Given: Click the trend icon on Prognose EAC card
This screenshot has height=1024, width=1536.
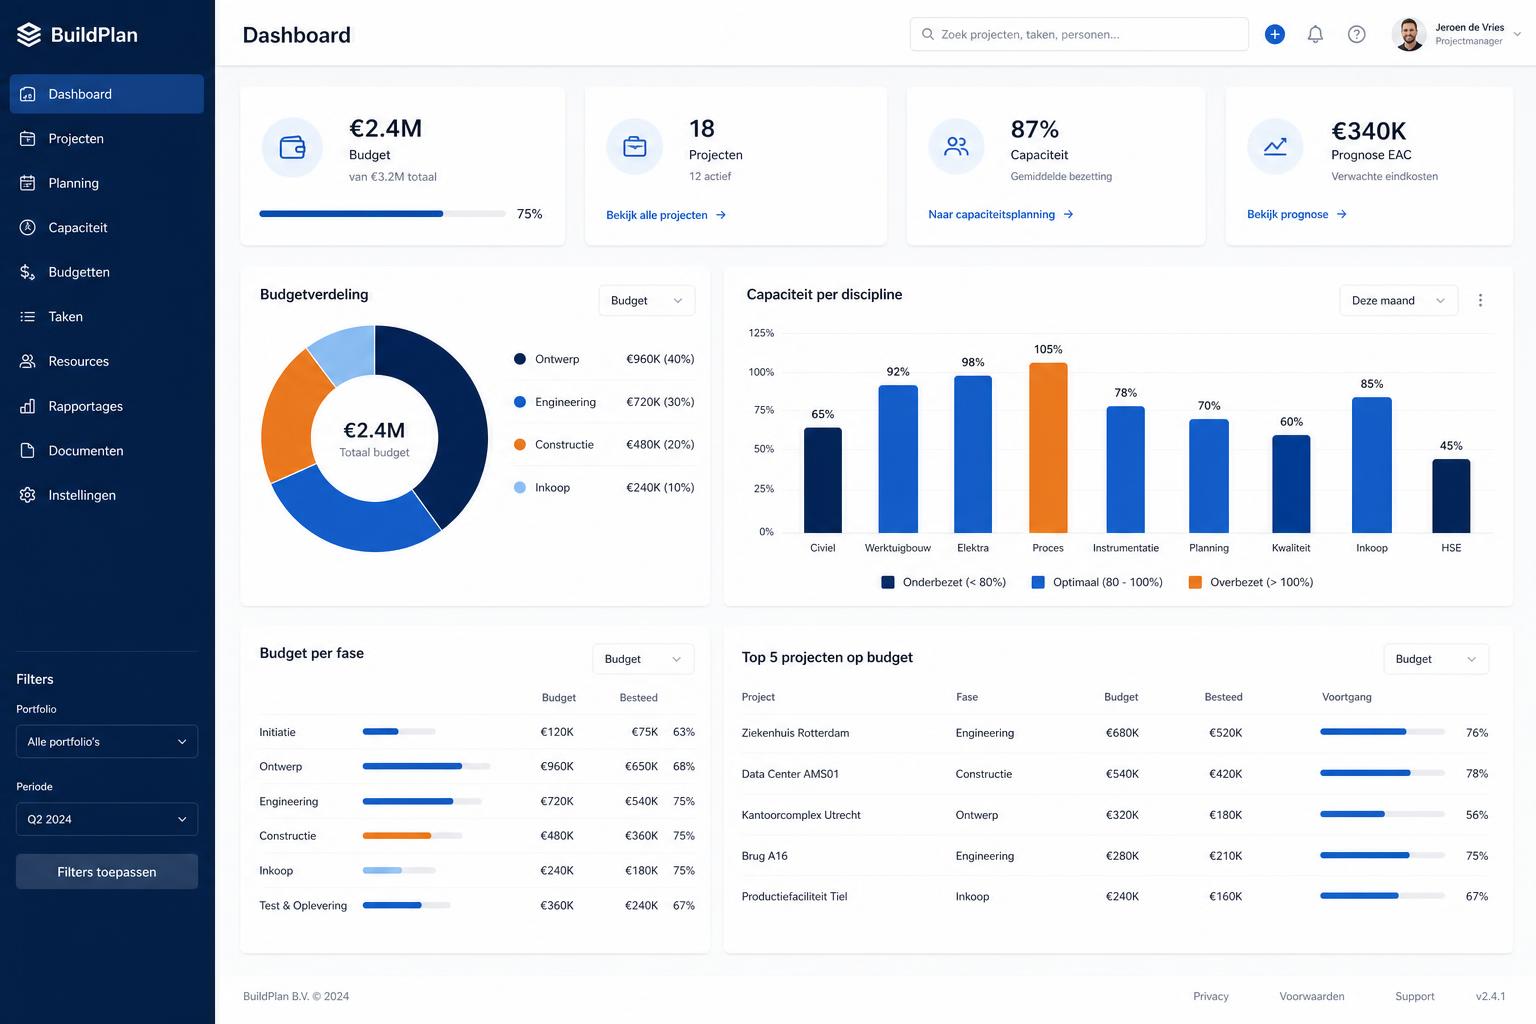Looking at the screenshot, I should pyautogui.click(x=1275, y=147).
